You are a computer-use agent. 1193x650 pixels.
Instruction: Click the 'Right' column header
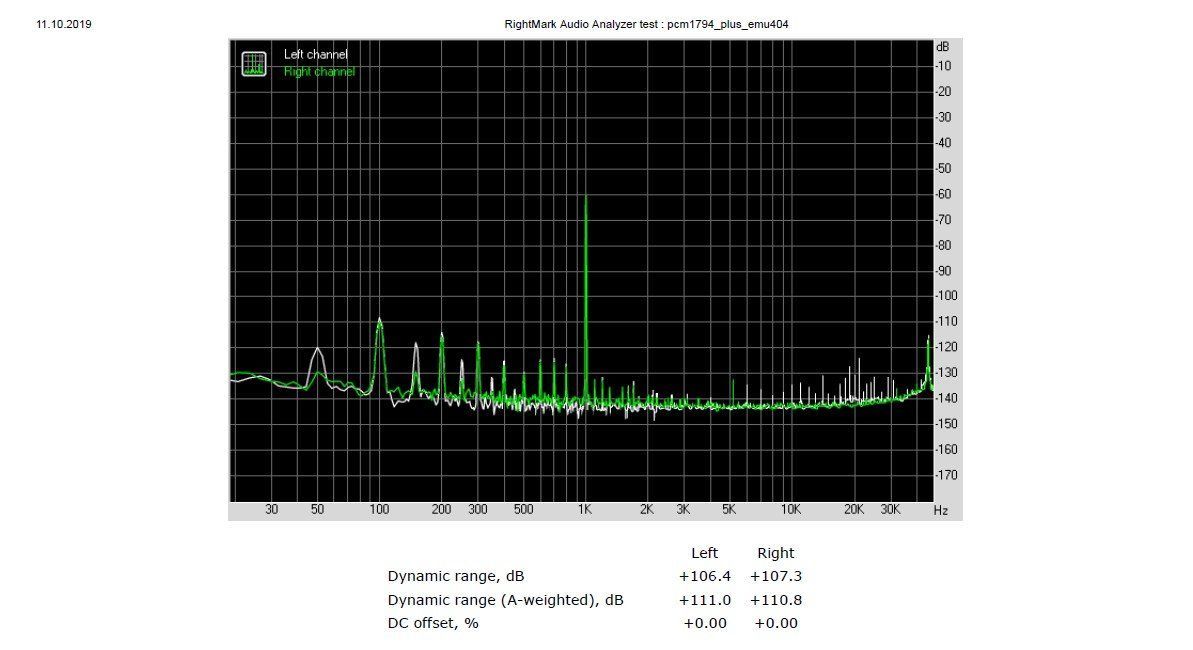(775, 553)
